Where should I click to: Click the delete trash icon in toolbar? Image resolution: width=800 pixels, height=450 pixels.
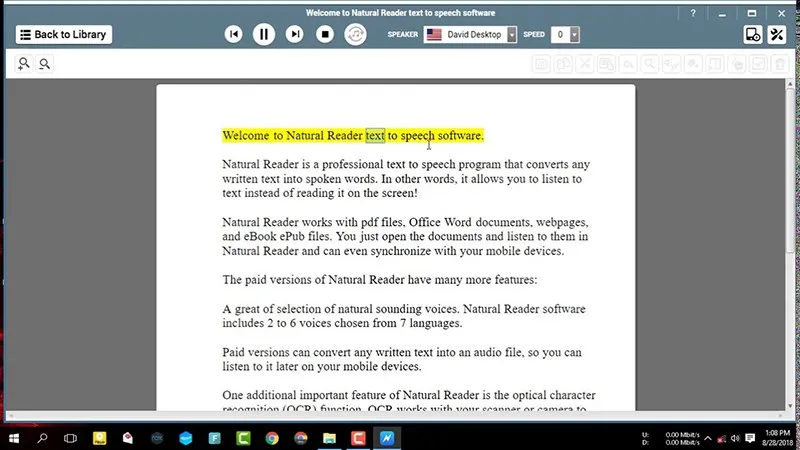pos(780,64)
